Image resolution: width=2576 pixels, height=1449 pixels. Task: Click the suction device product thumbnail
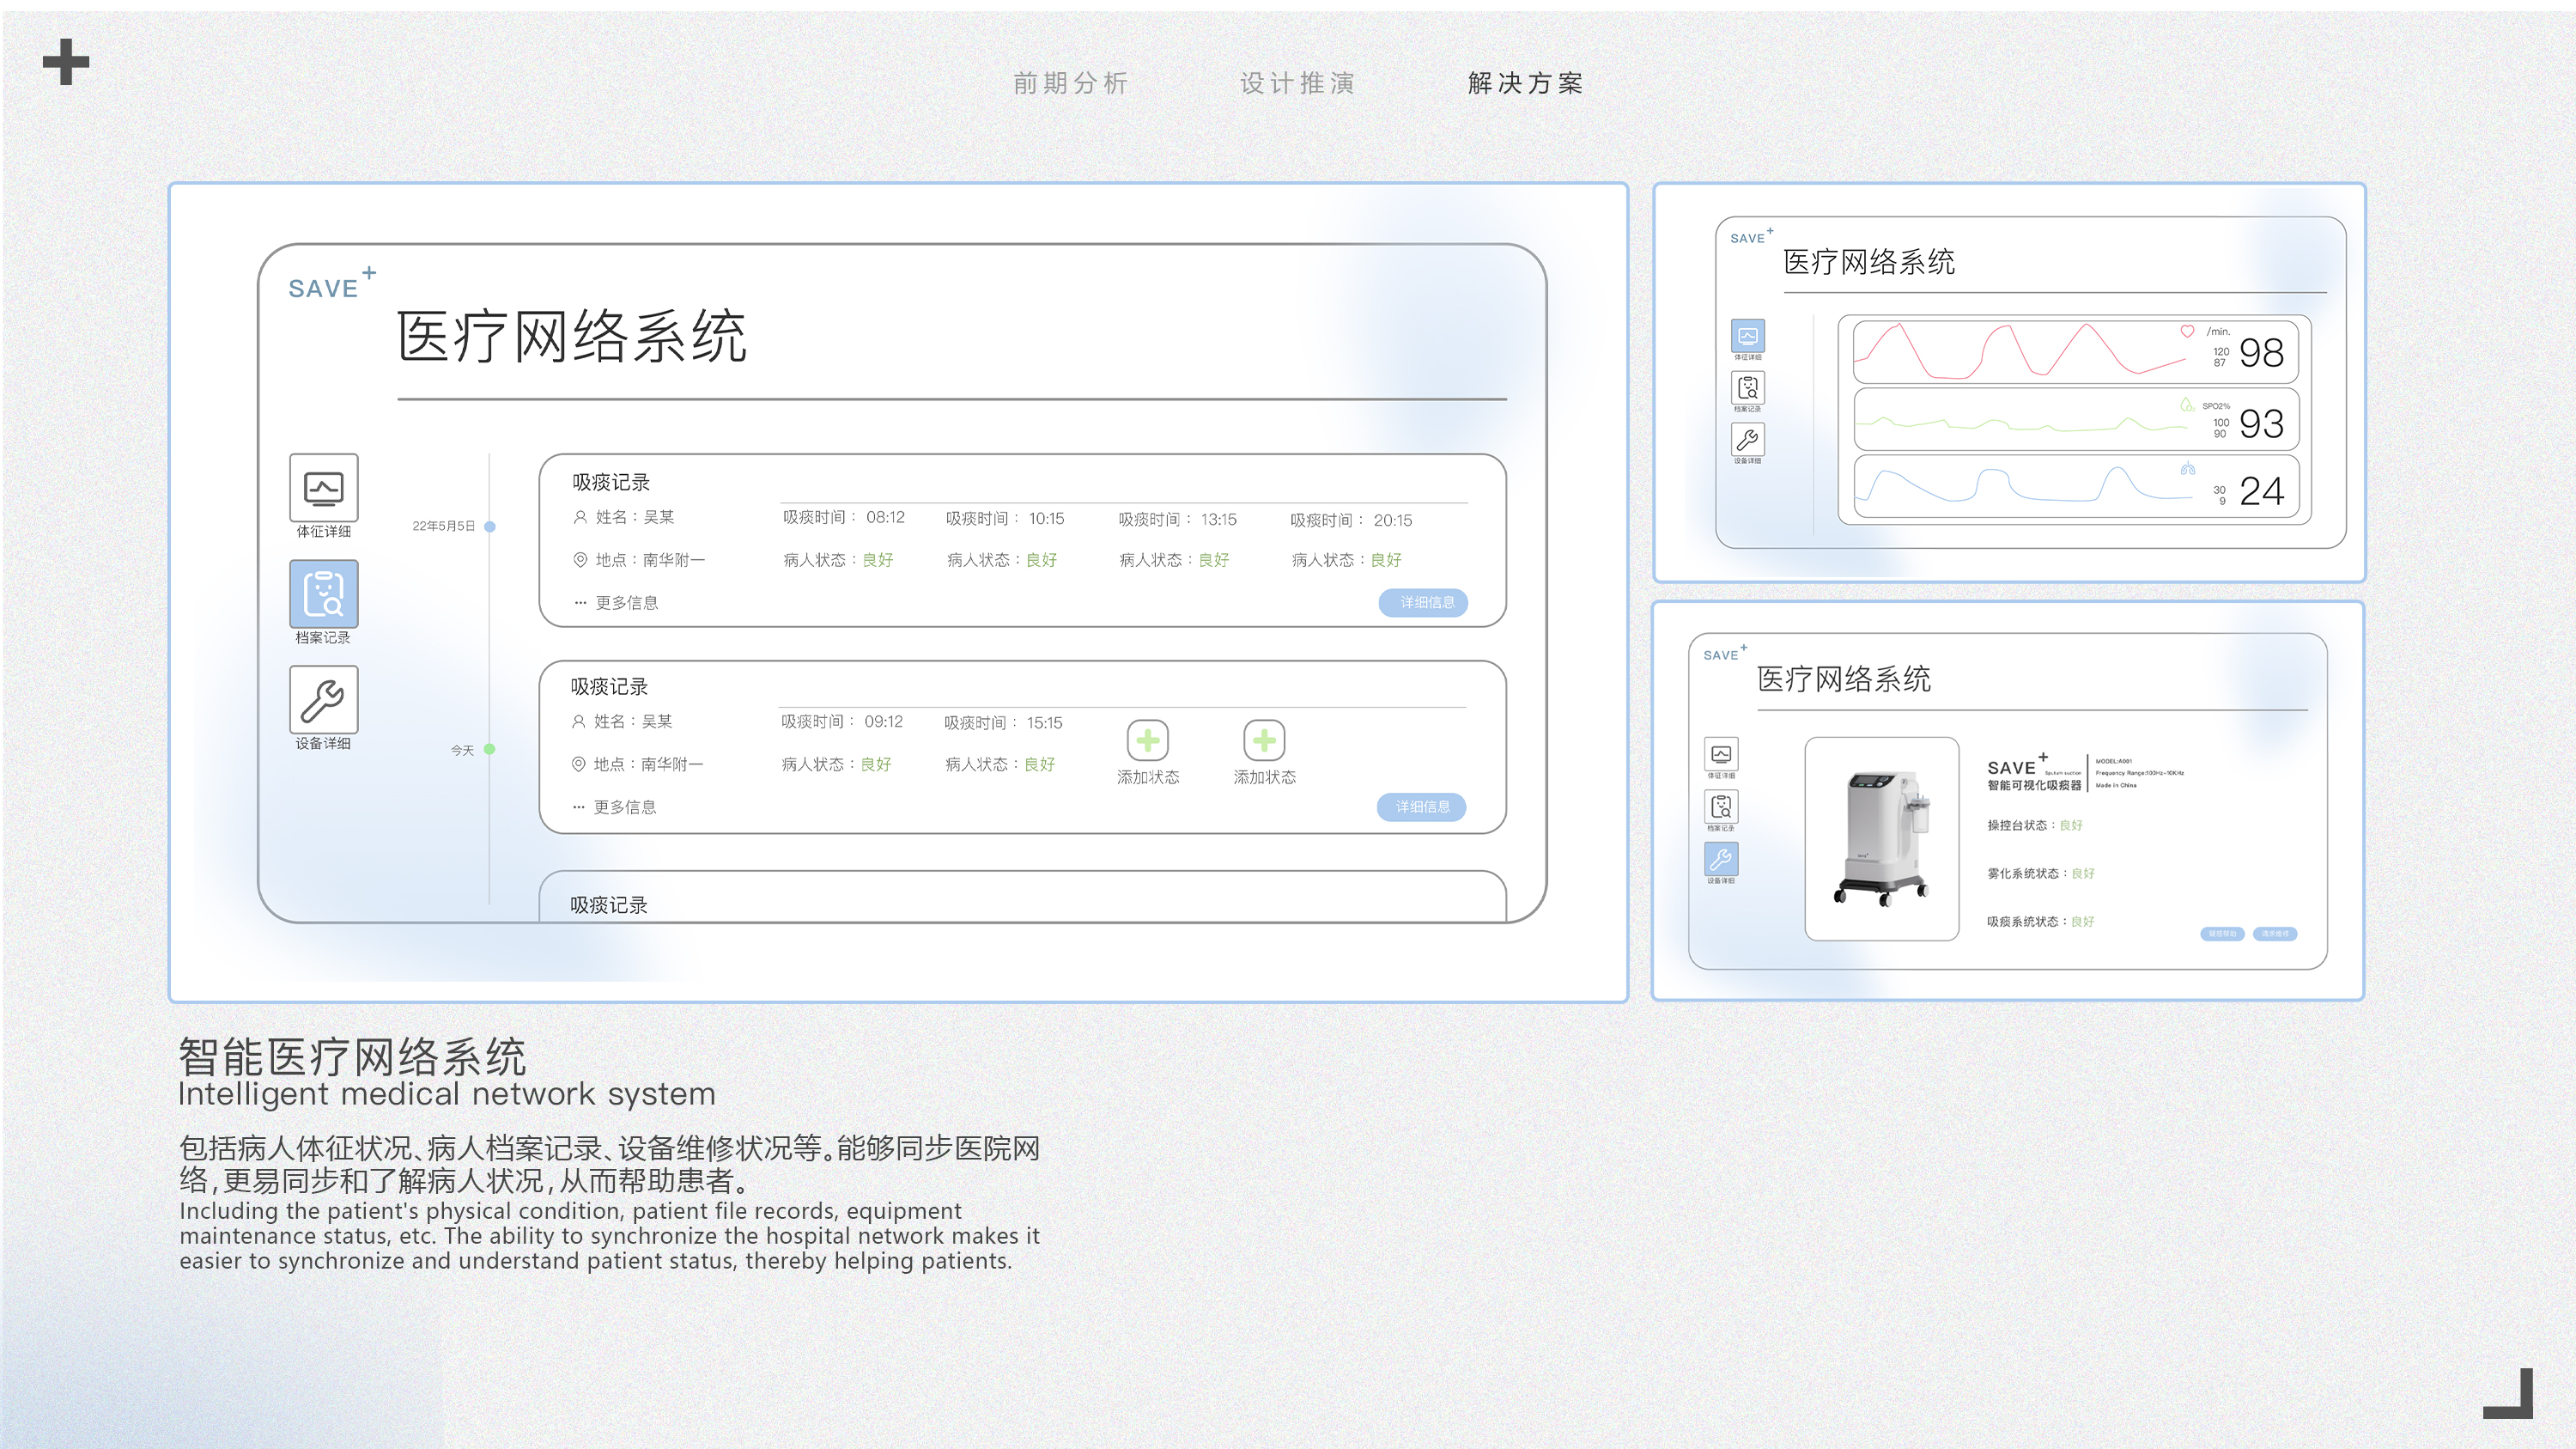pyautogui.click(x=1881, y=838)
